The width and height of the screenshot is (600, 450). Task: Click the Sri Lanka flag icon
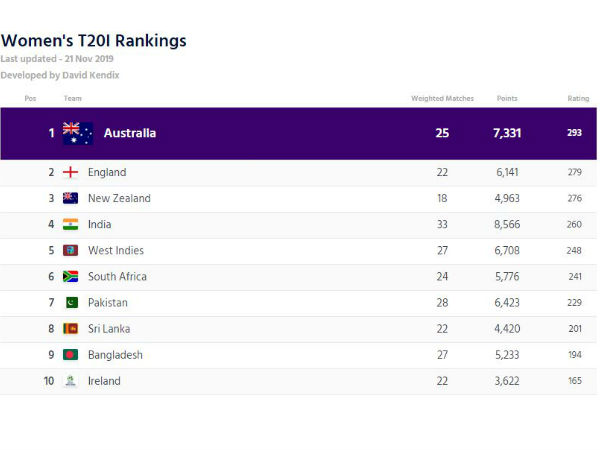(71, 328)
